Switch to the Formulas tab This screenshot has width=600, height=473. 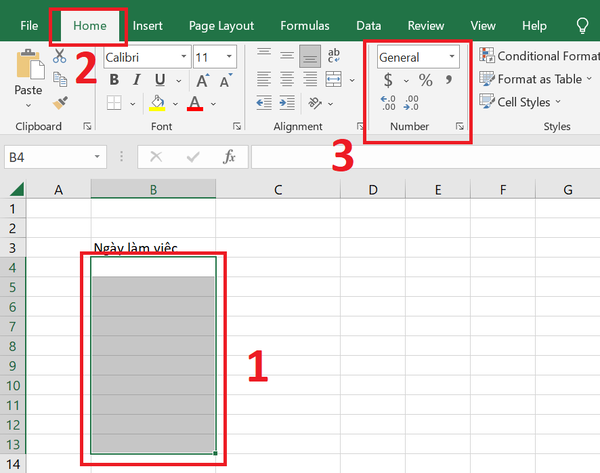coord(305,26)
